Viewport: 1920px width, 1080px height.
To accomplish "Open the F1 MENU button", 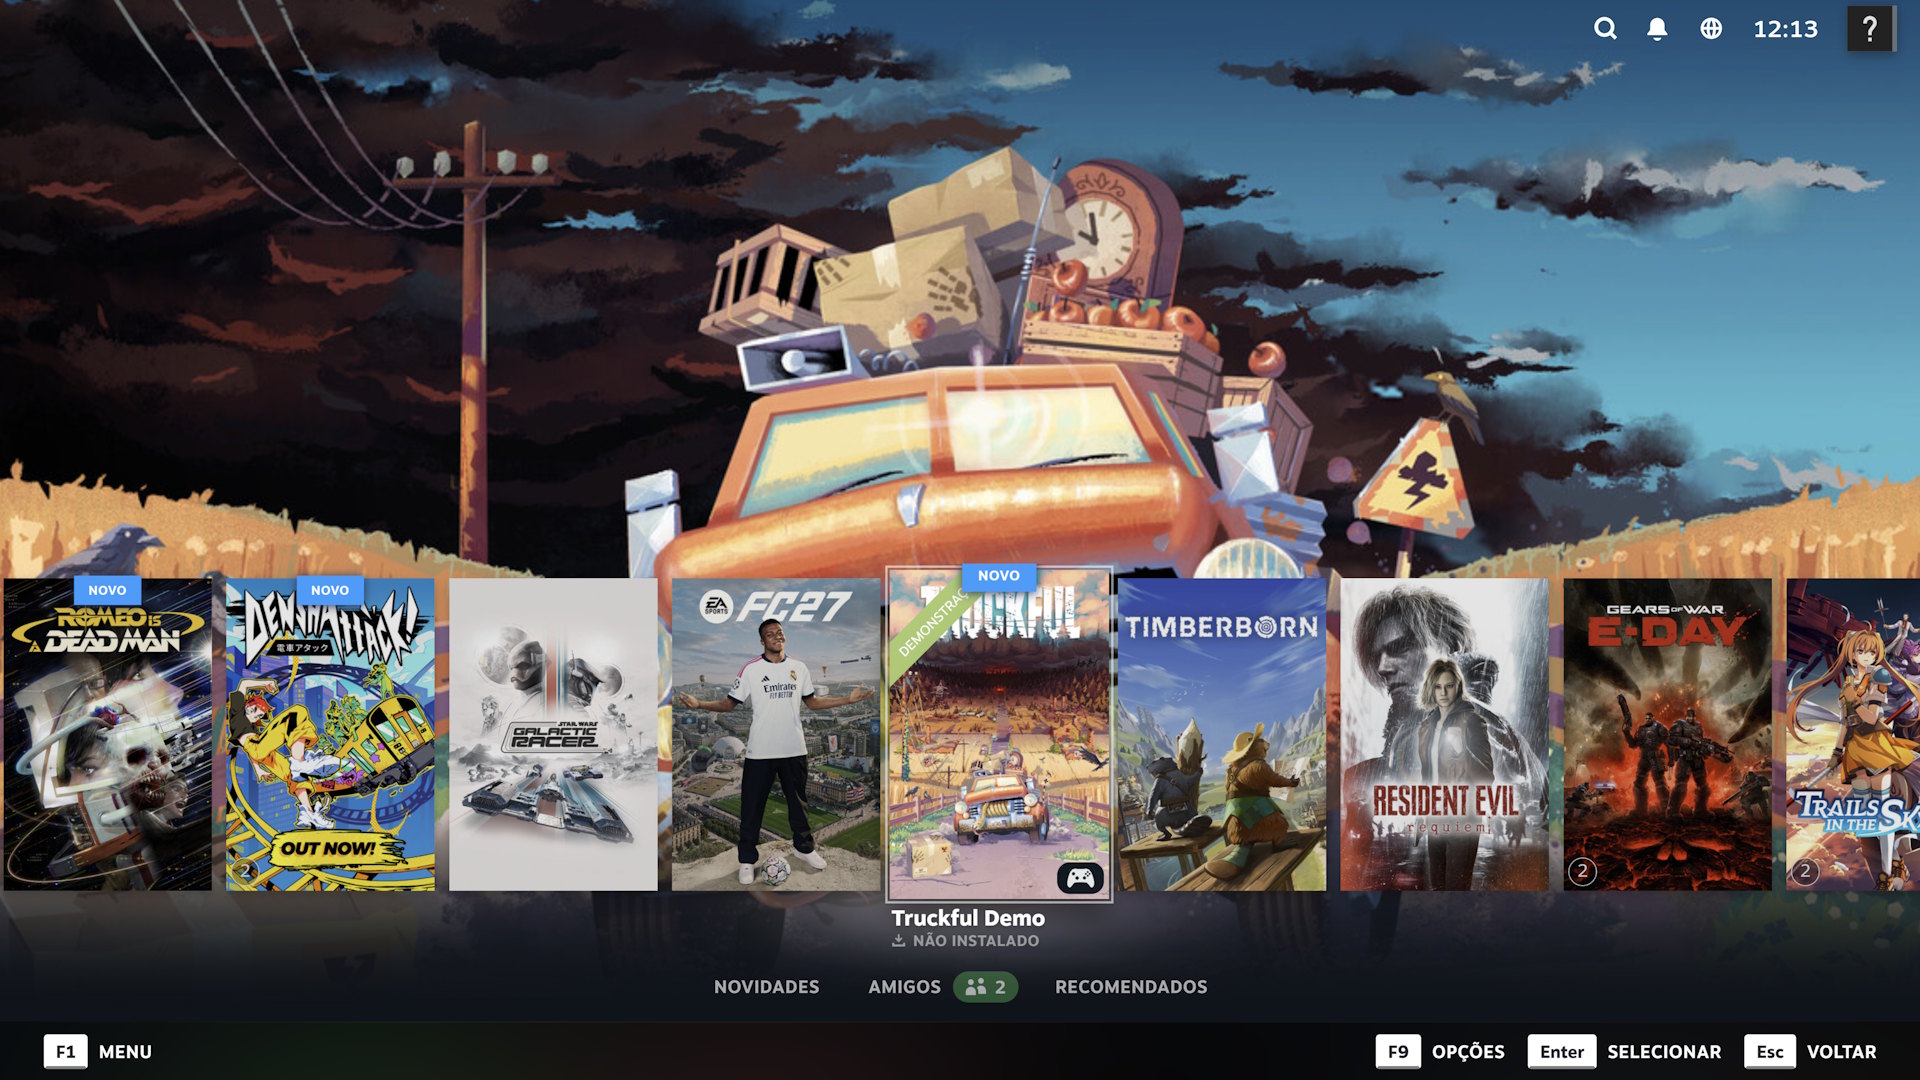I will pyautogui.click(x=98, y=1052).
